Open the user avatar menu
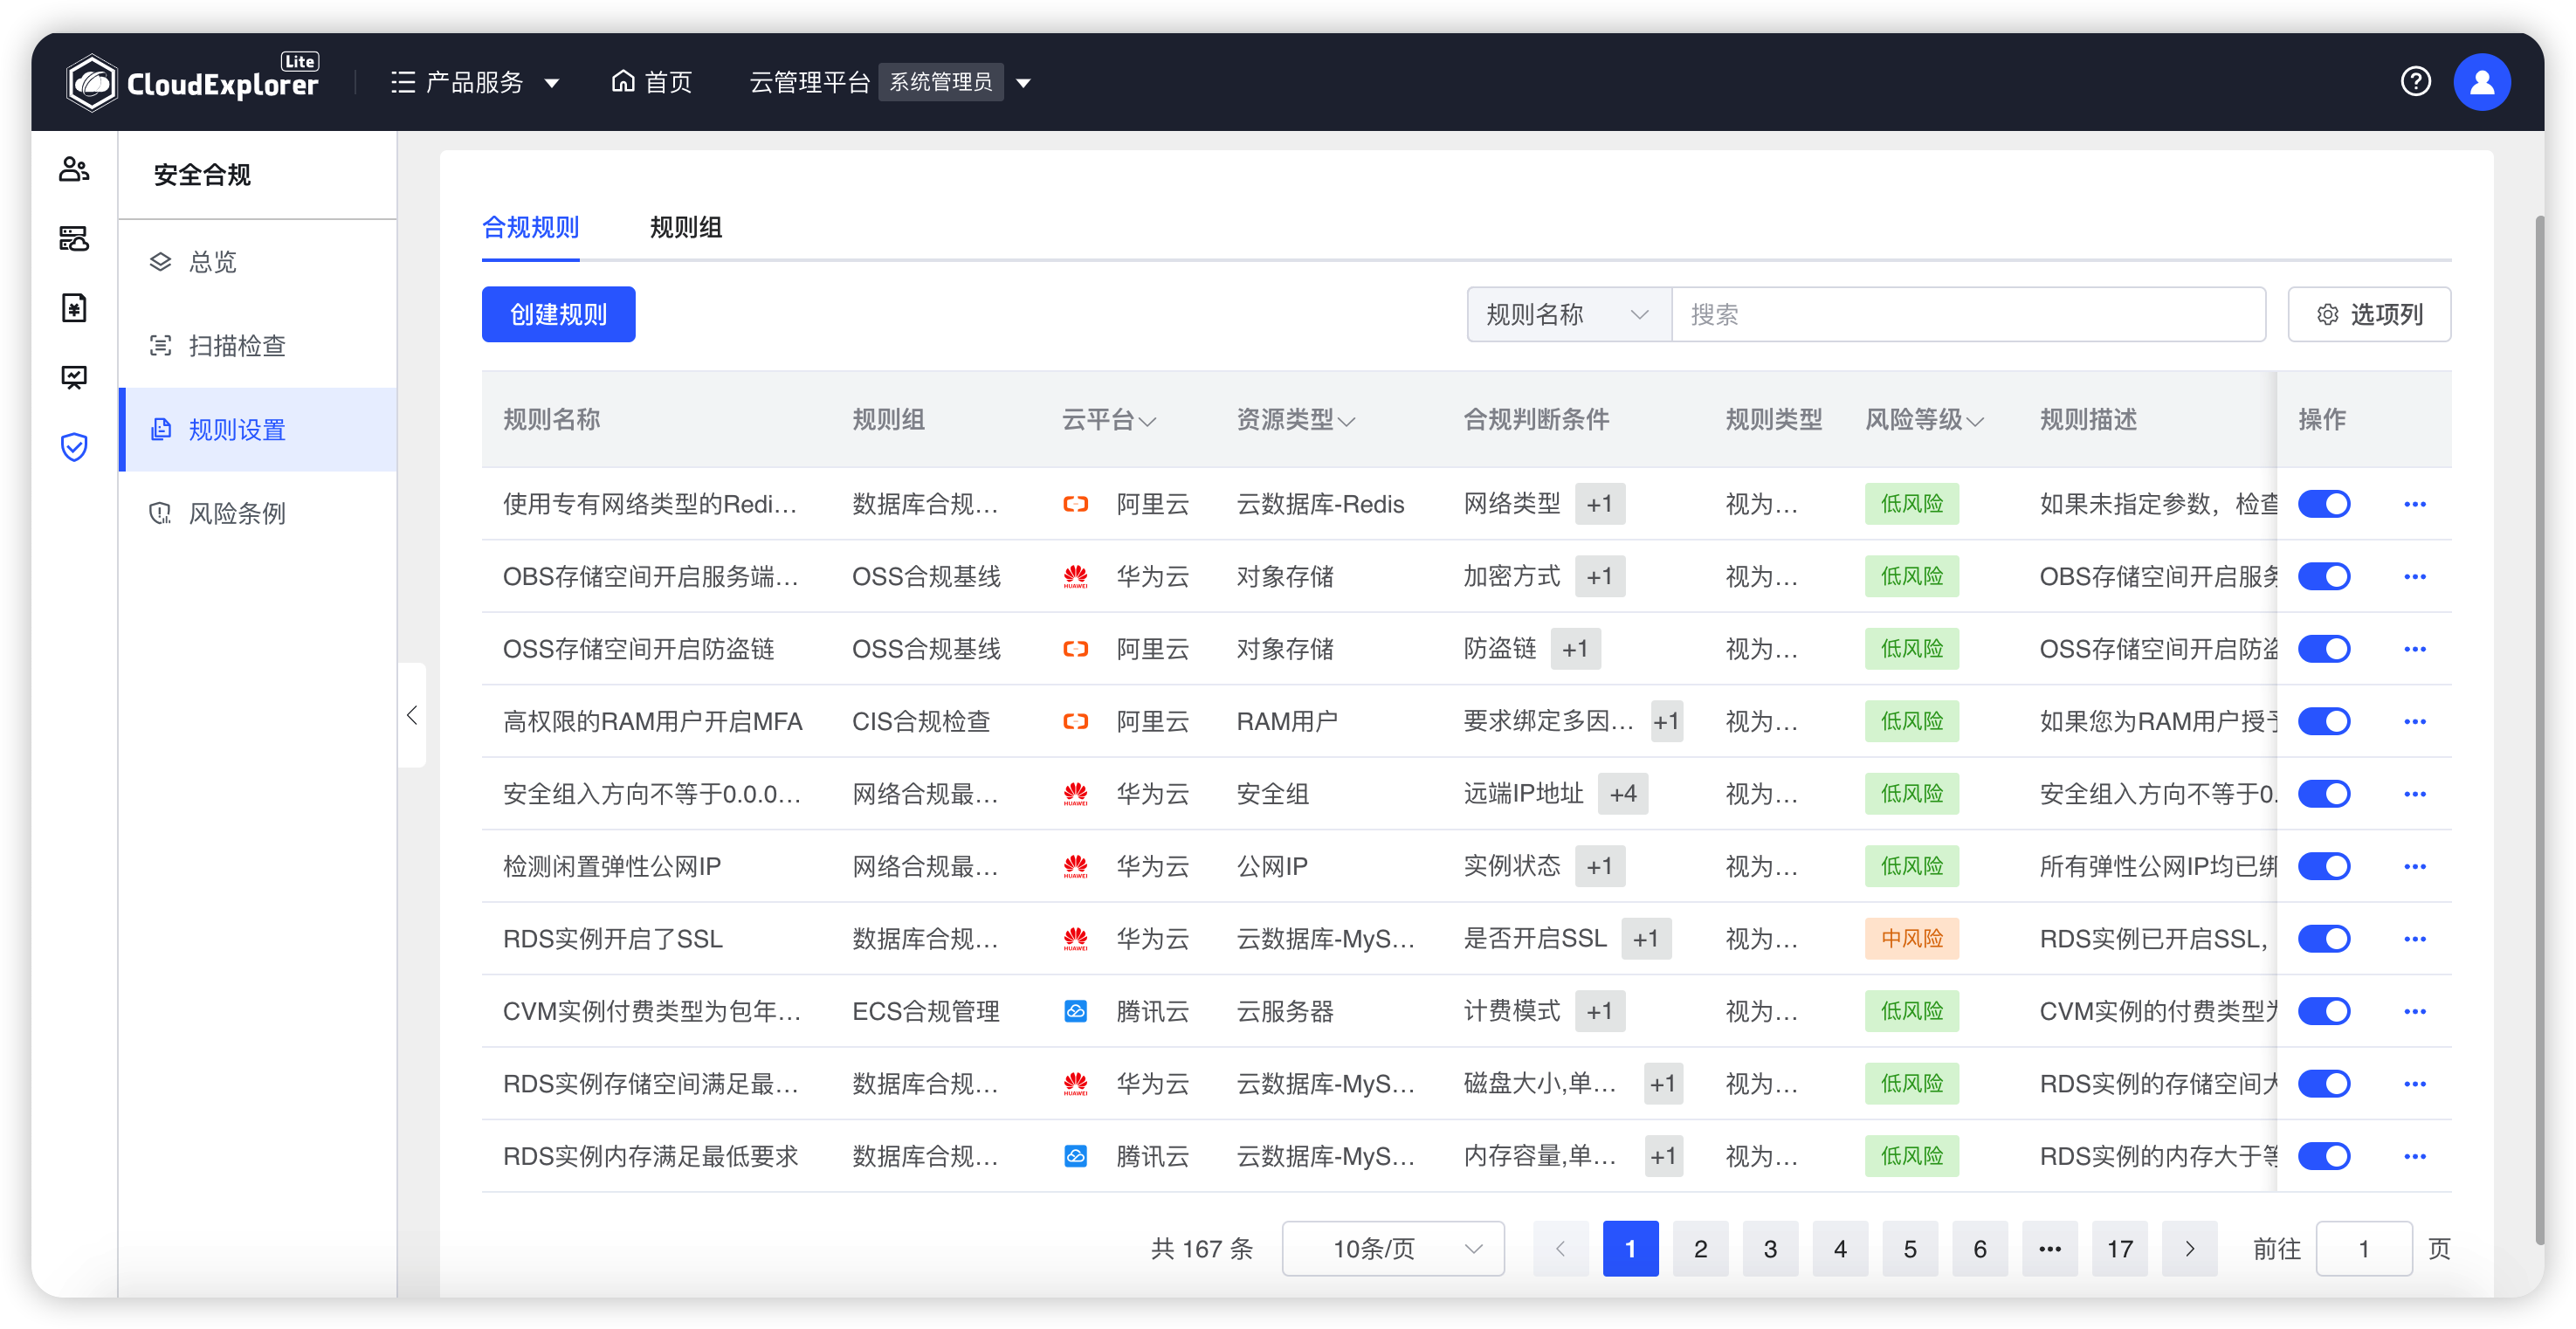Screen dimensions: 2576x1329 [2481, 82]
